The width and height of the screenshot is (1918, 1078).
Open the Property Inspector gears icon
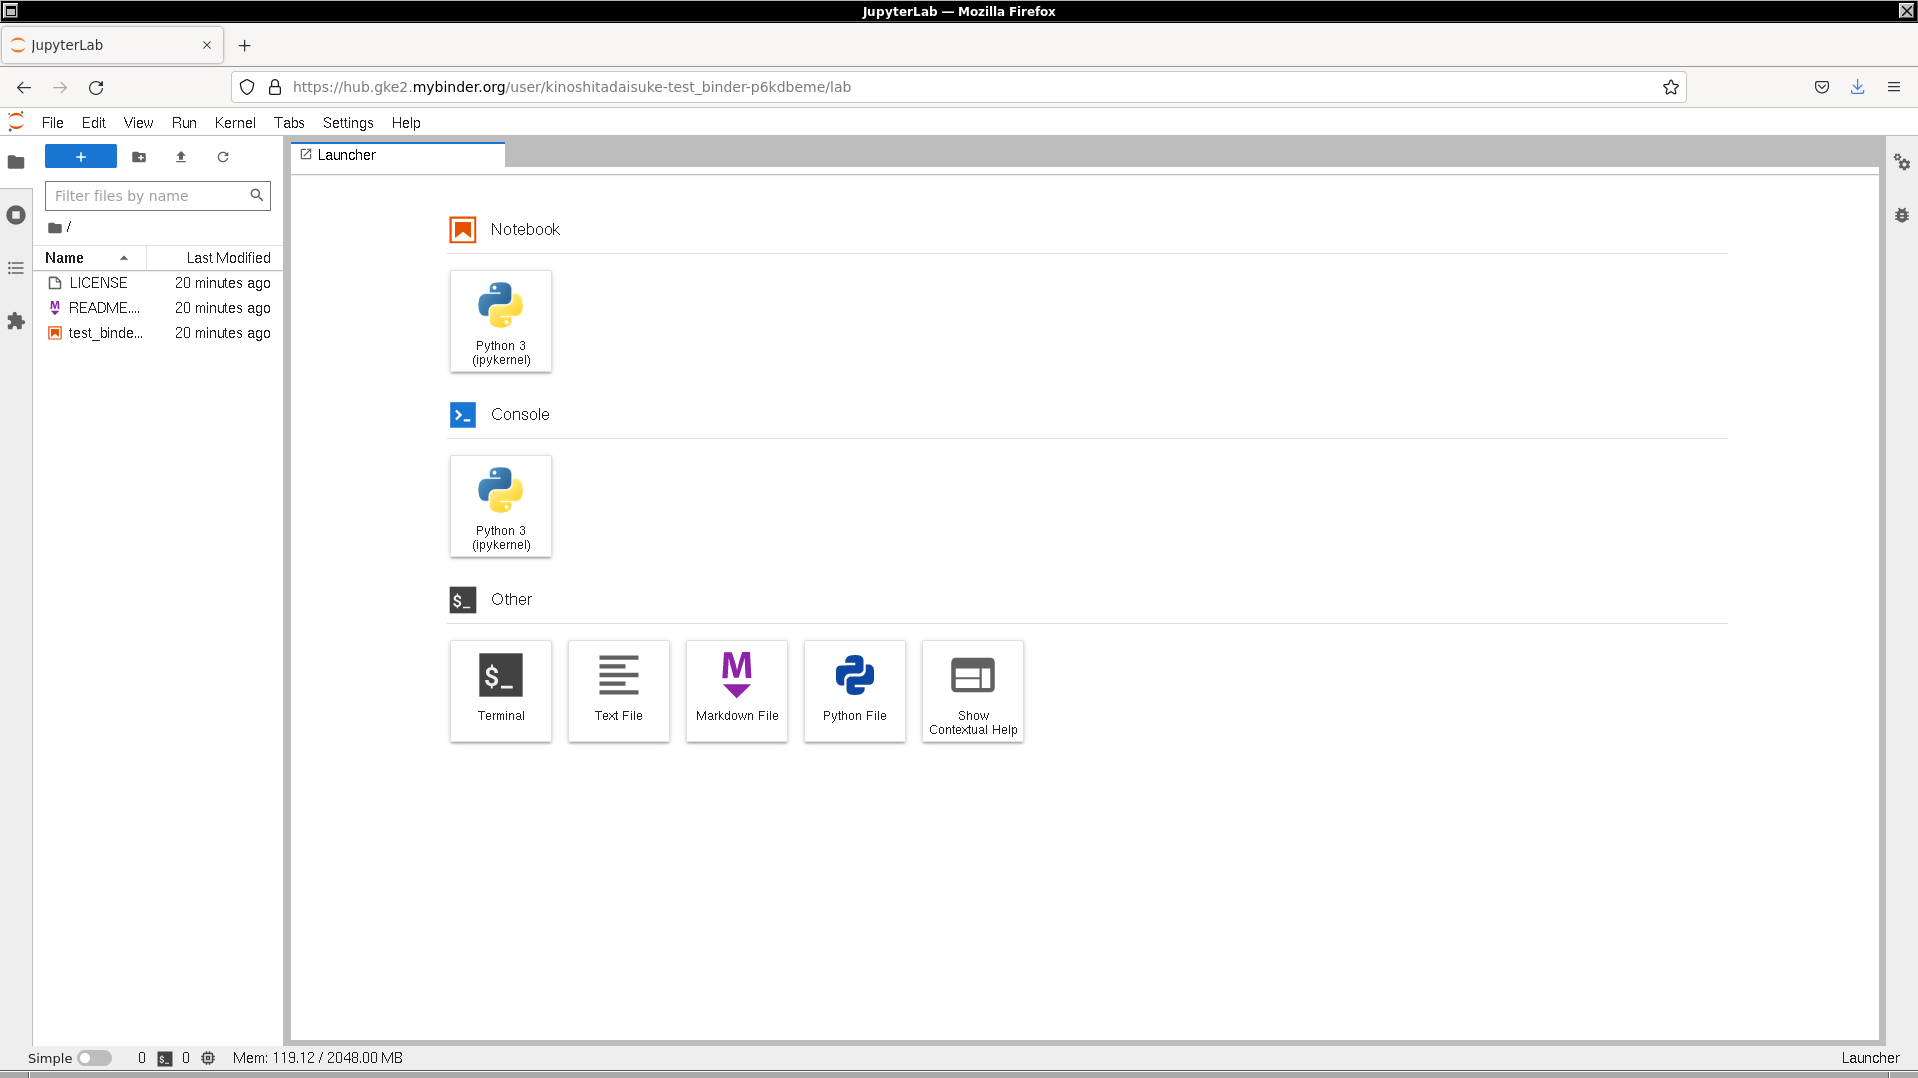[1901, 162]
